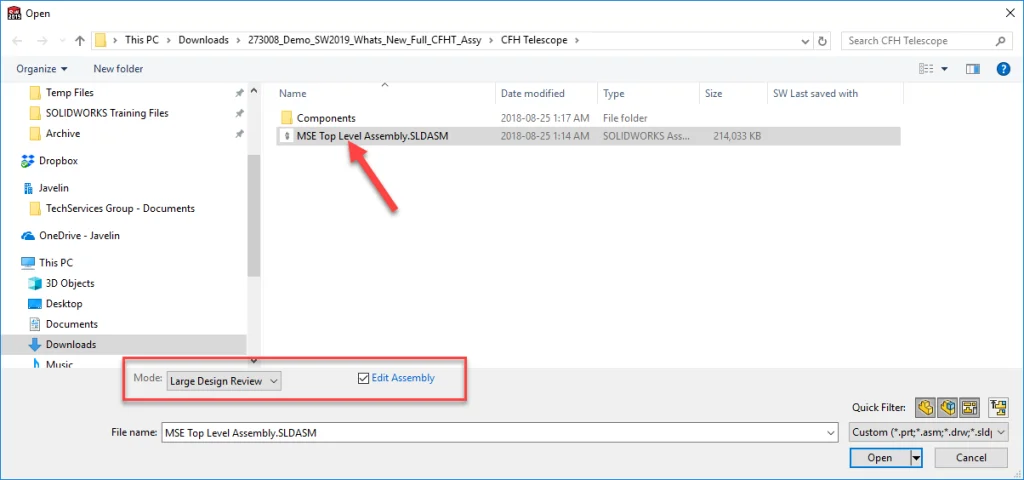Screen dimensions: 1024x480
Task: Go up one folder level with the up arrow
Action: point(80,40)
